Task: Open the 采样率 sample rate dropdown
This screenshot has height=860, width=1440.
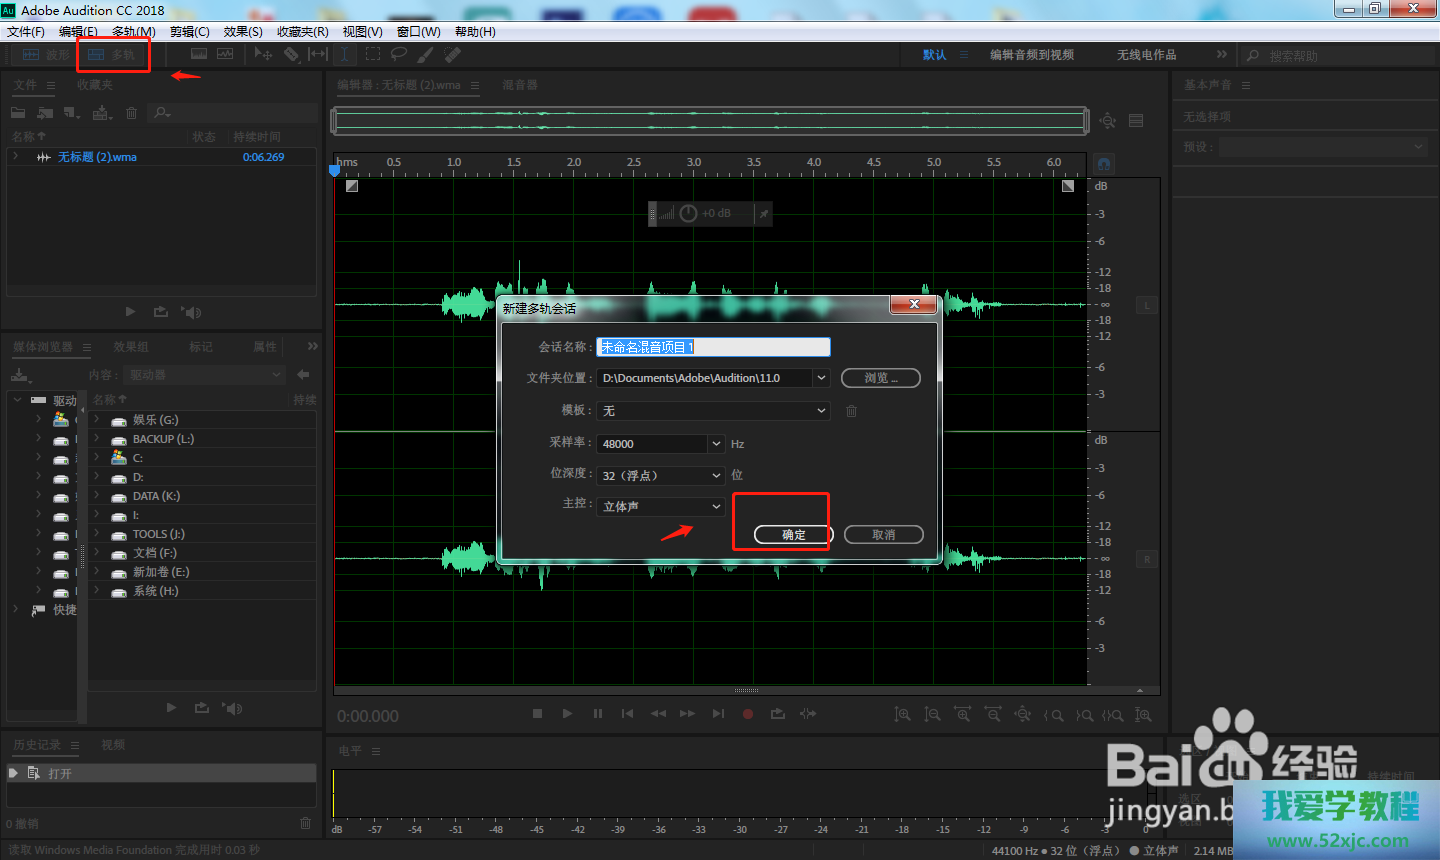Action: (716, 444)
